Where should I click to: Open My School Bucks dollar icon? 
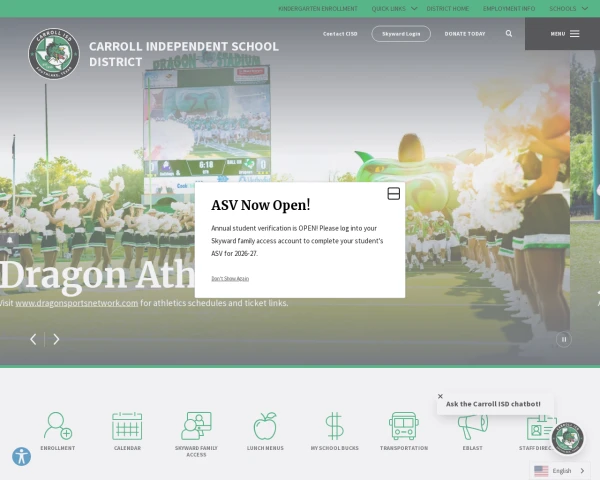tap(334, 426)
